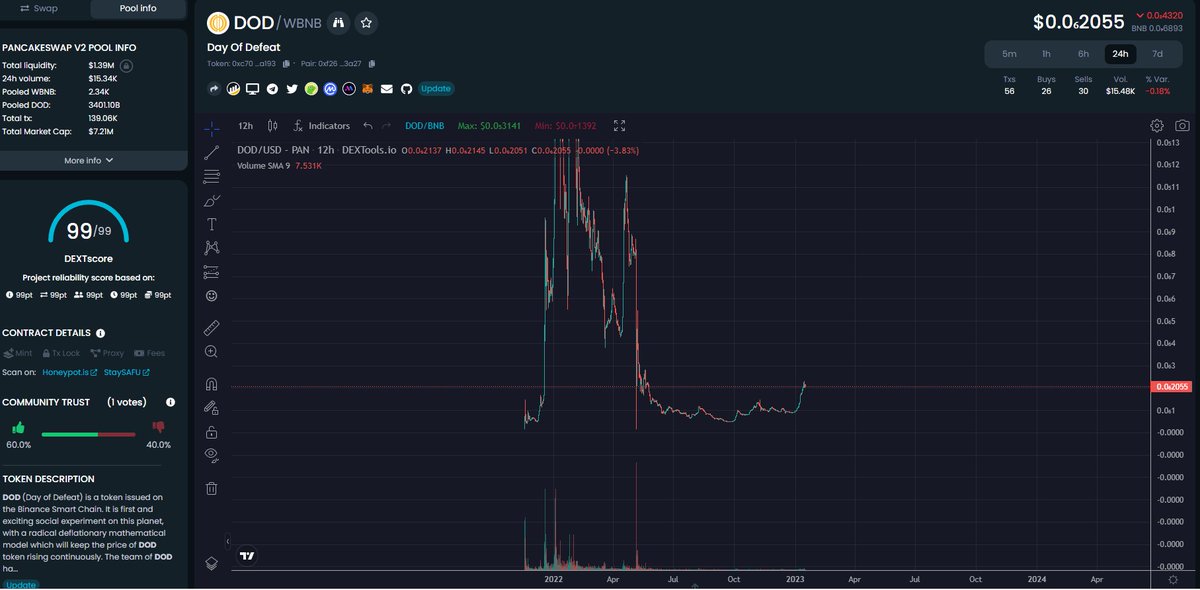This screenshot has width=1200, height=590.
Task: Click the binoculars icon next to DOD
Action: click(338, 22)
